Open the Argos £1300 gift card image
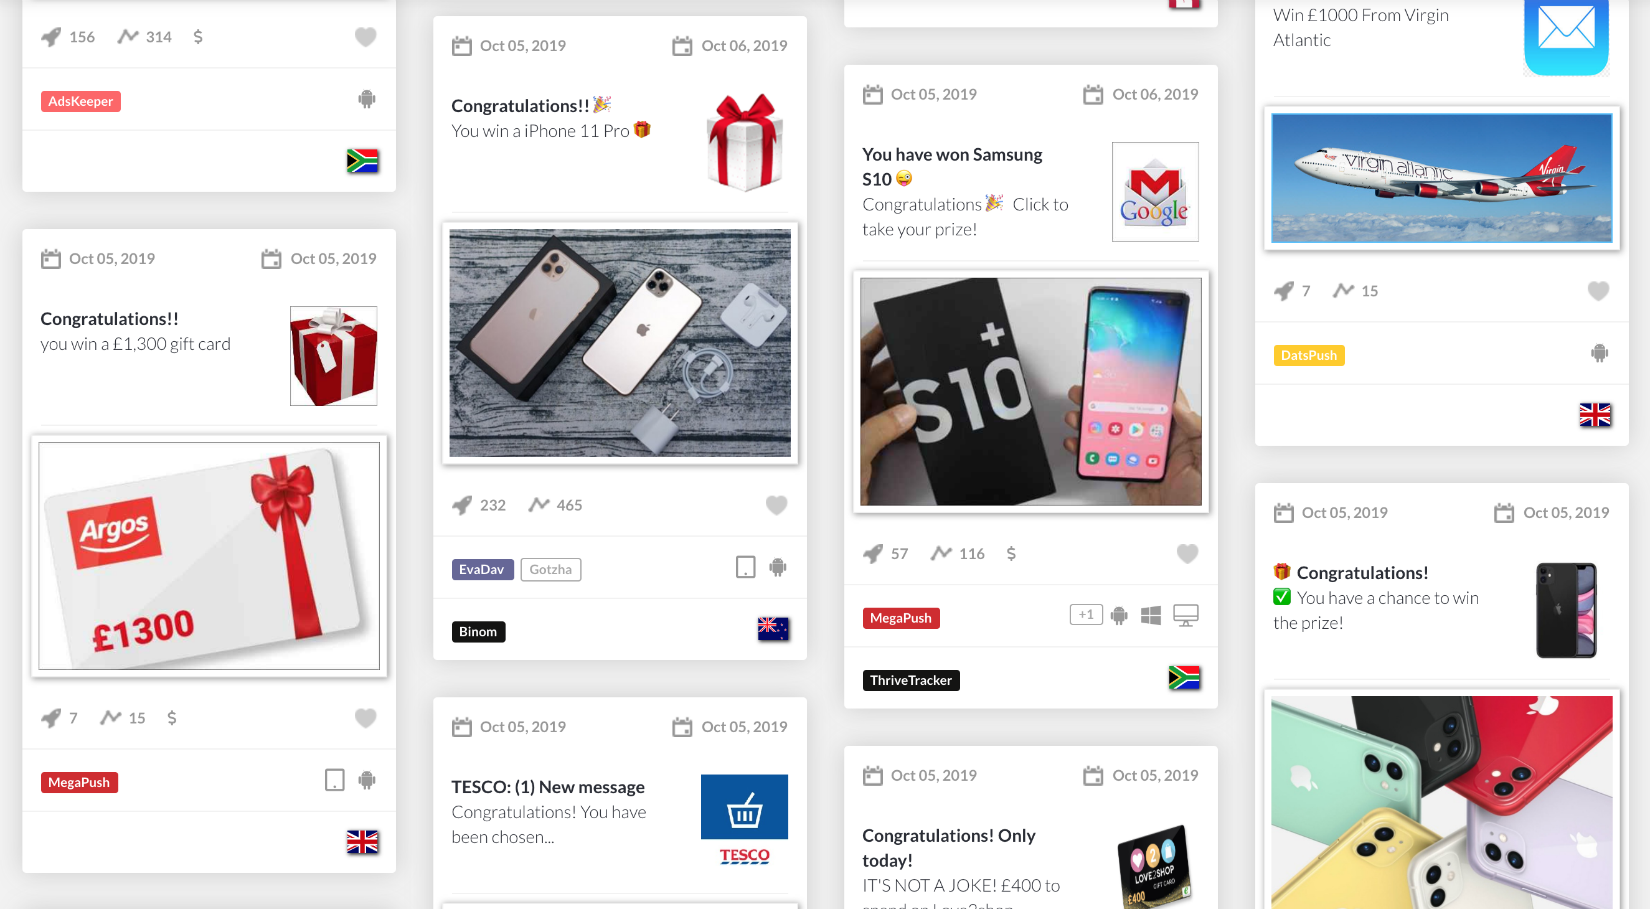 click(209, 556)
